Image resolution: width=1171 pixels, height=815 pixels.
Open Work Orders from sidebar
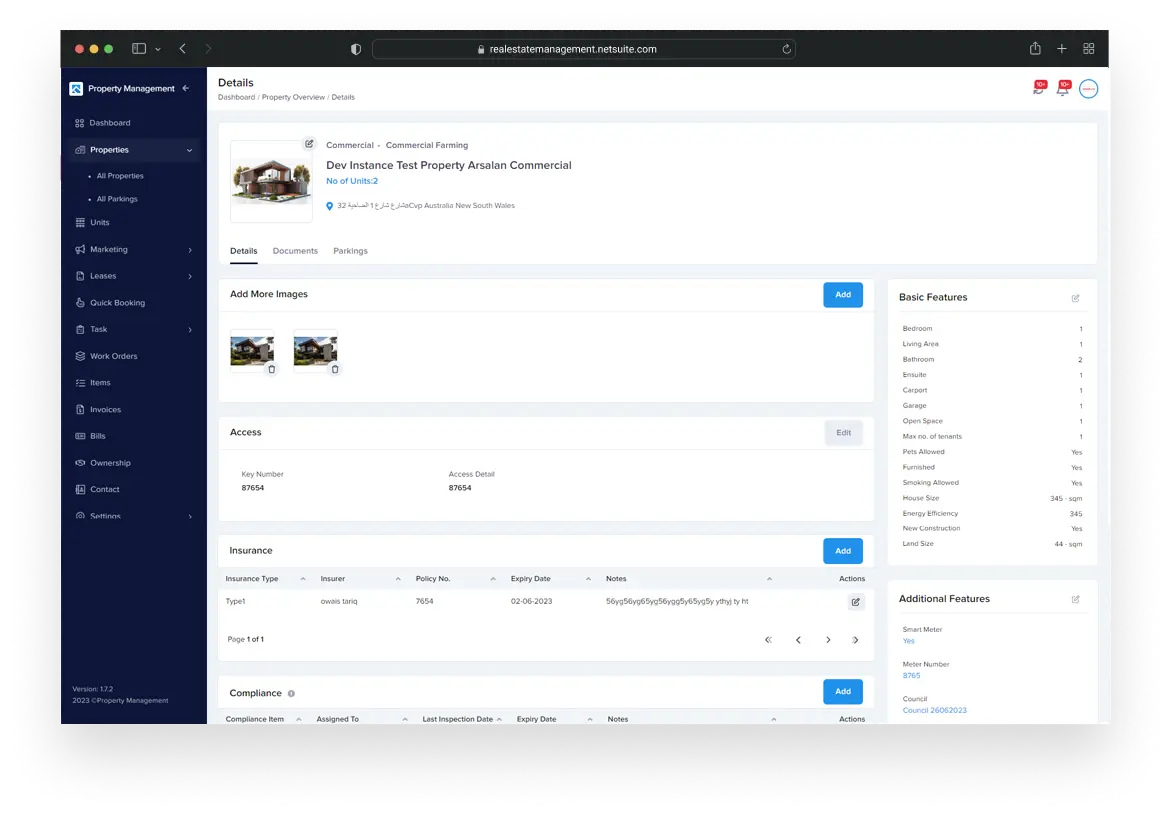point(114,356)
